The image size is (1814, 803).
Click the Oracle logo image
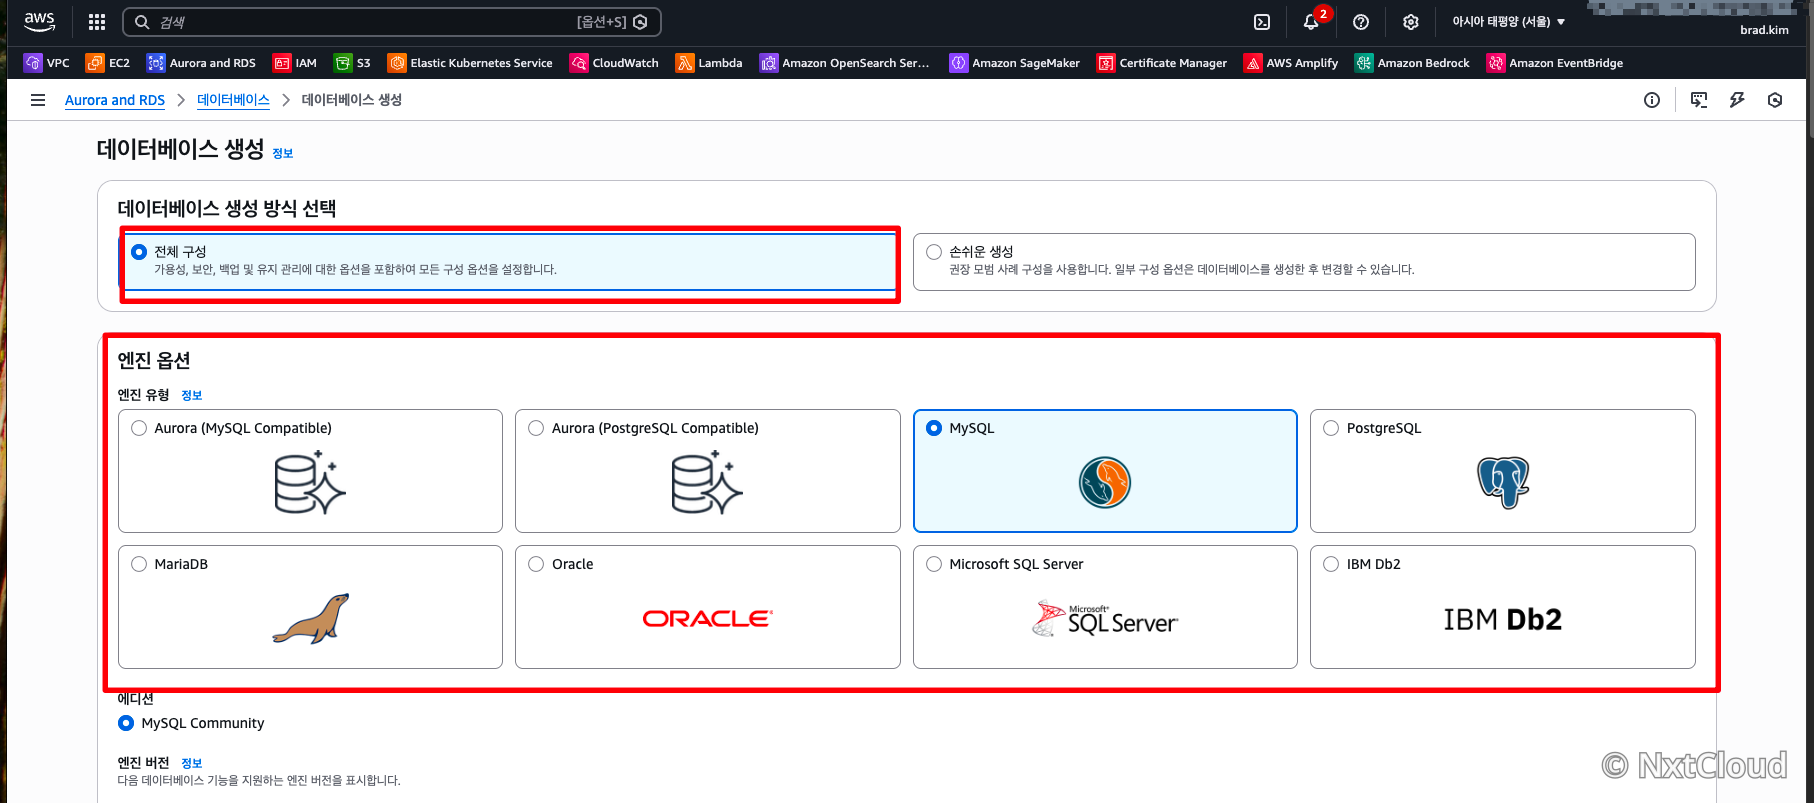(x=708, y=619)
